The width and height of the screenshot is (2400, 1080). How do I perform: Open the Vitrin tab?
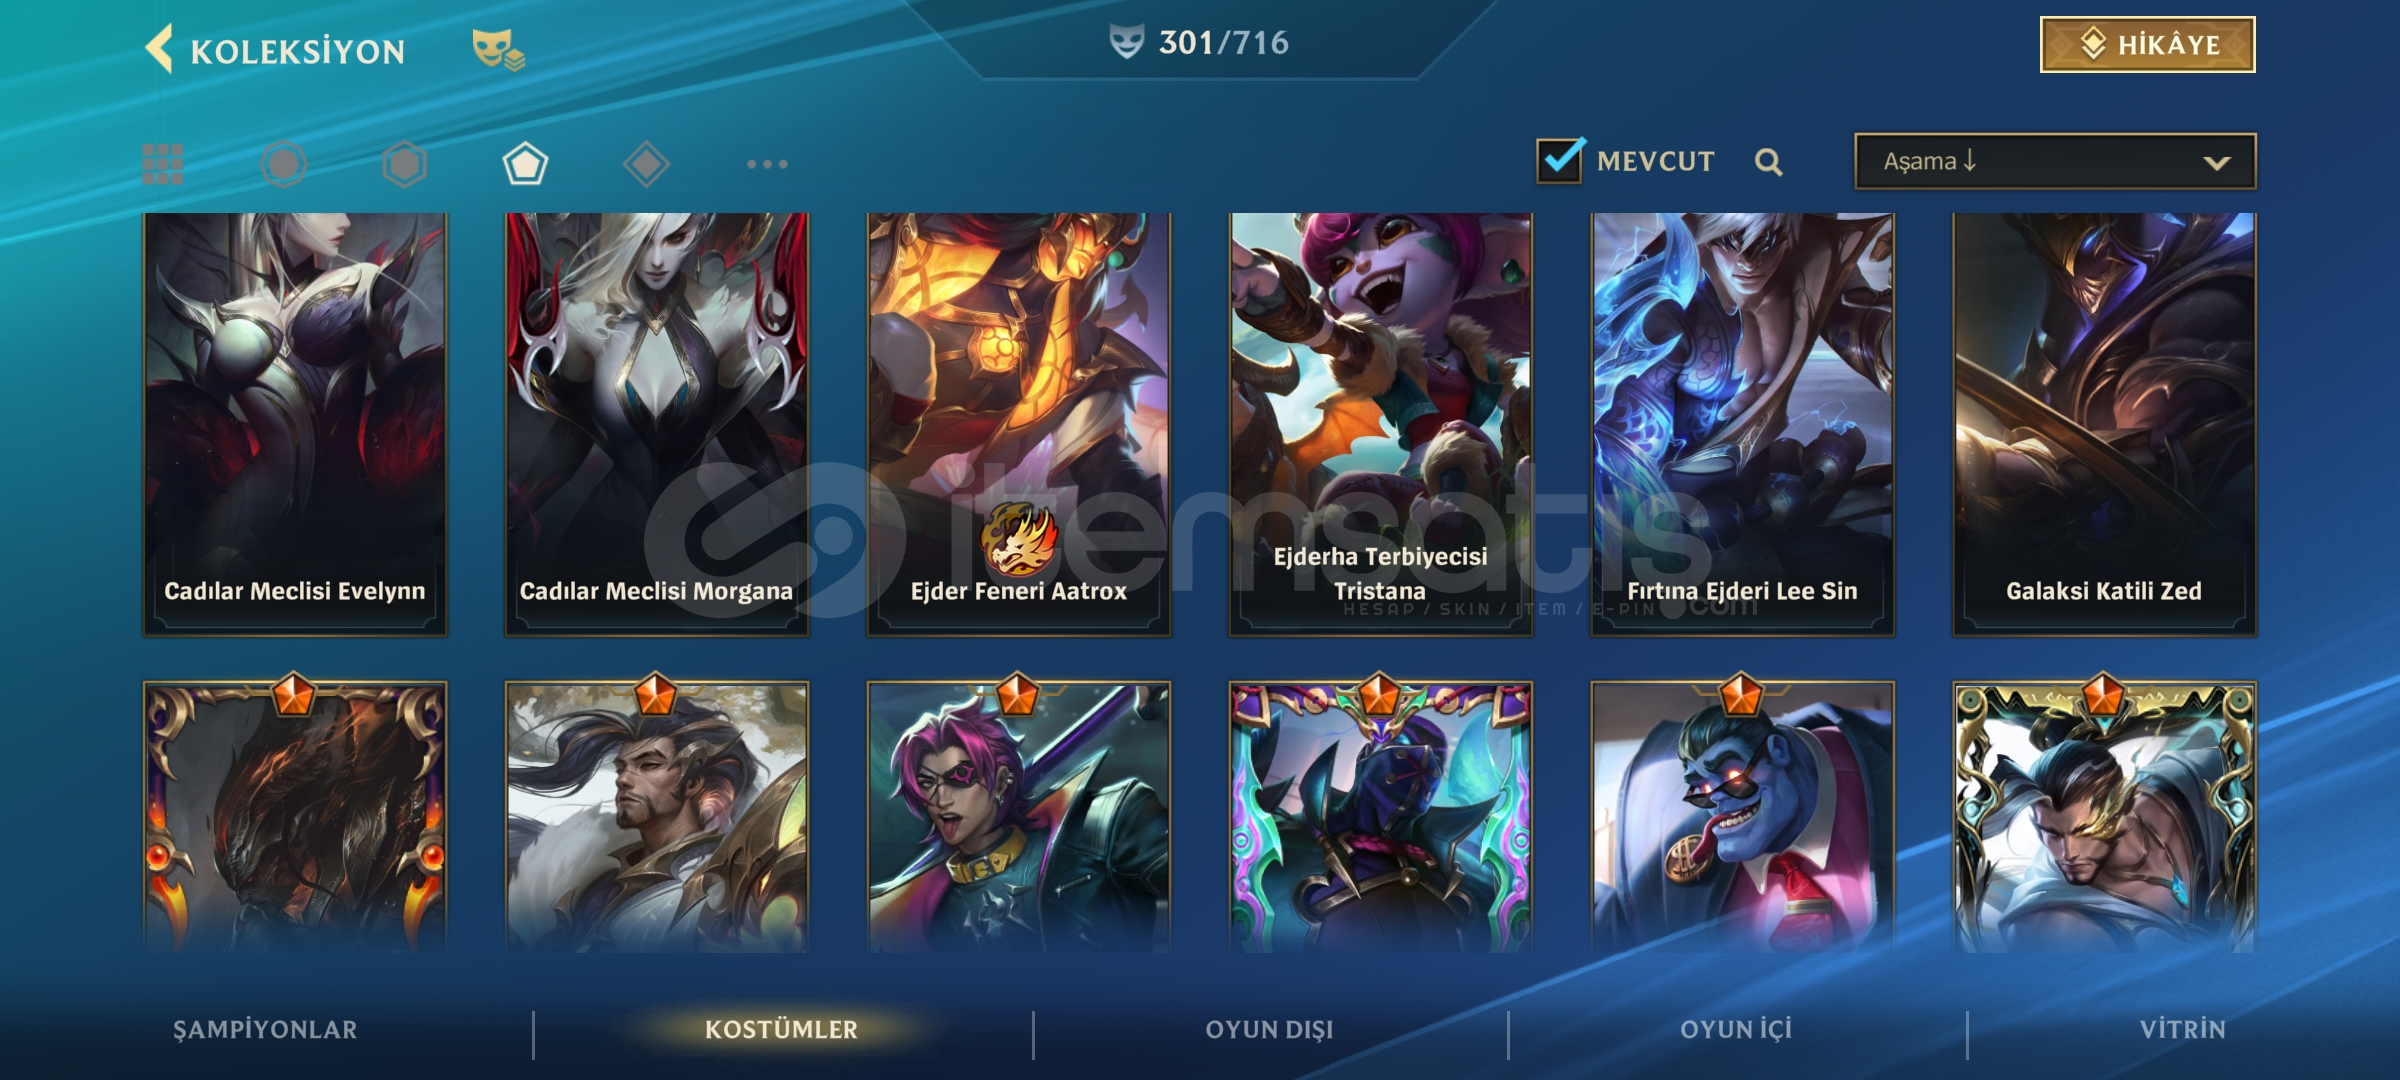(2183, 1030)
